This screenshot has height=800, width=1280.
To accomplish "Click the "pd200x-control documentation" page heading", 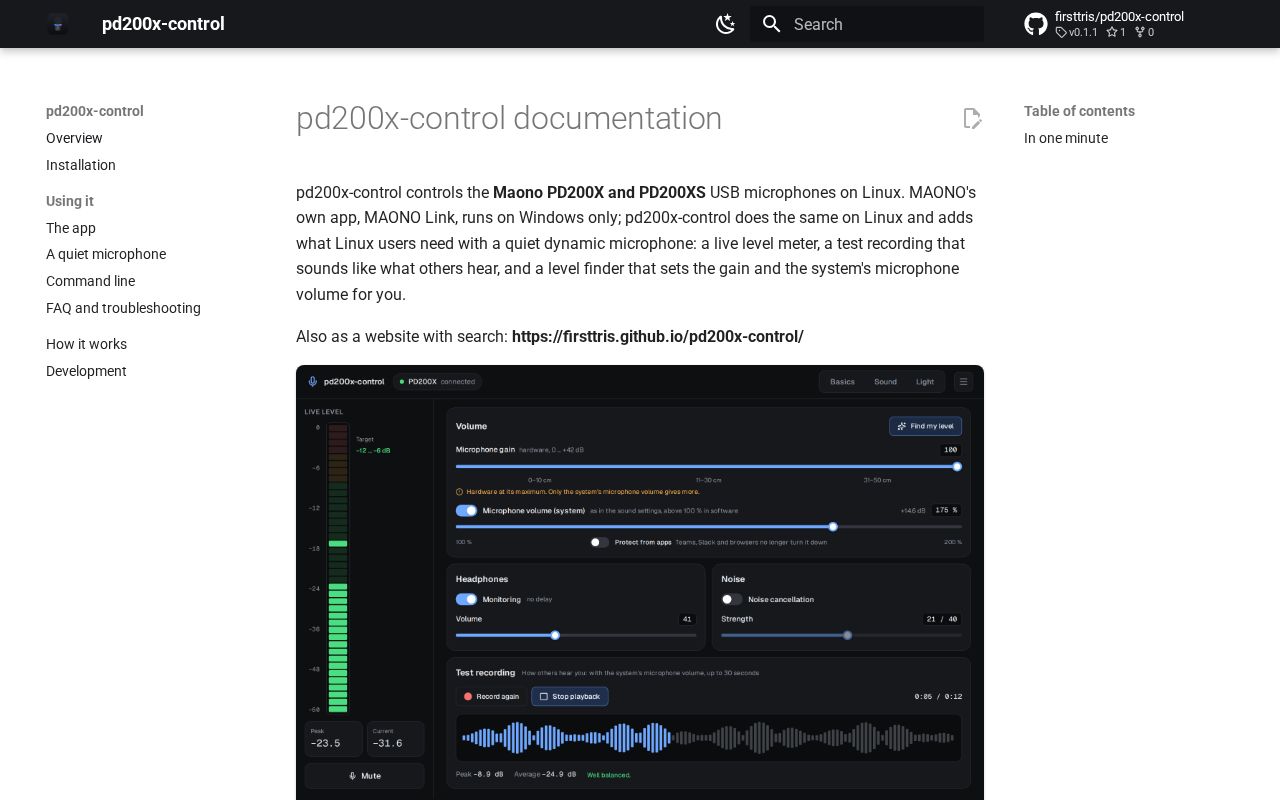I will 509,118.
